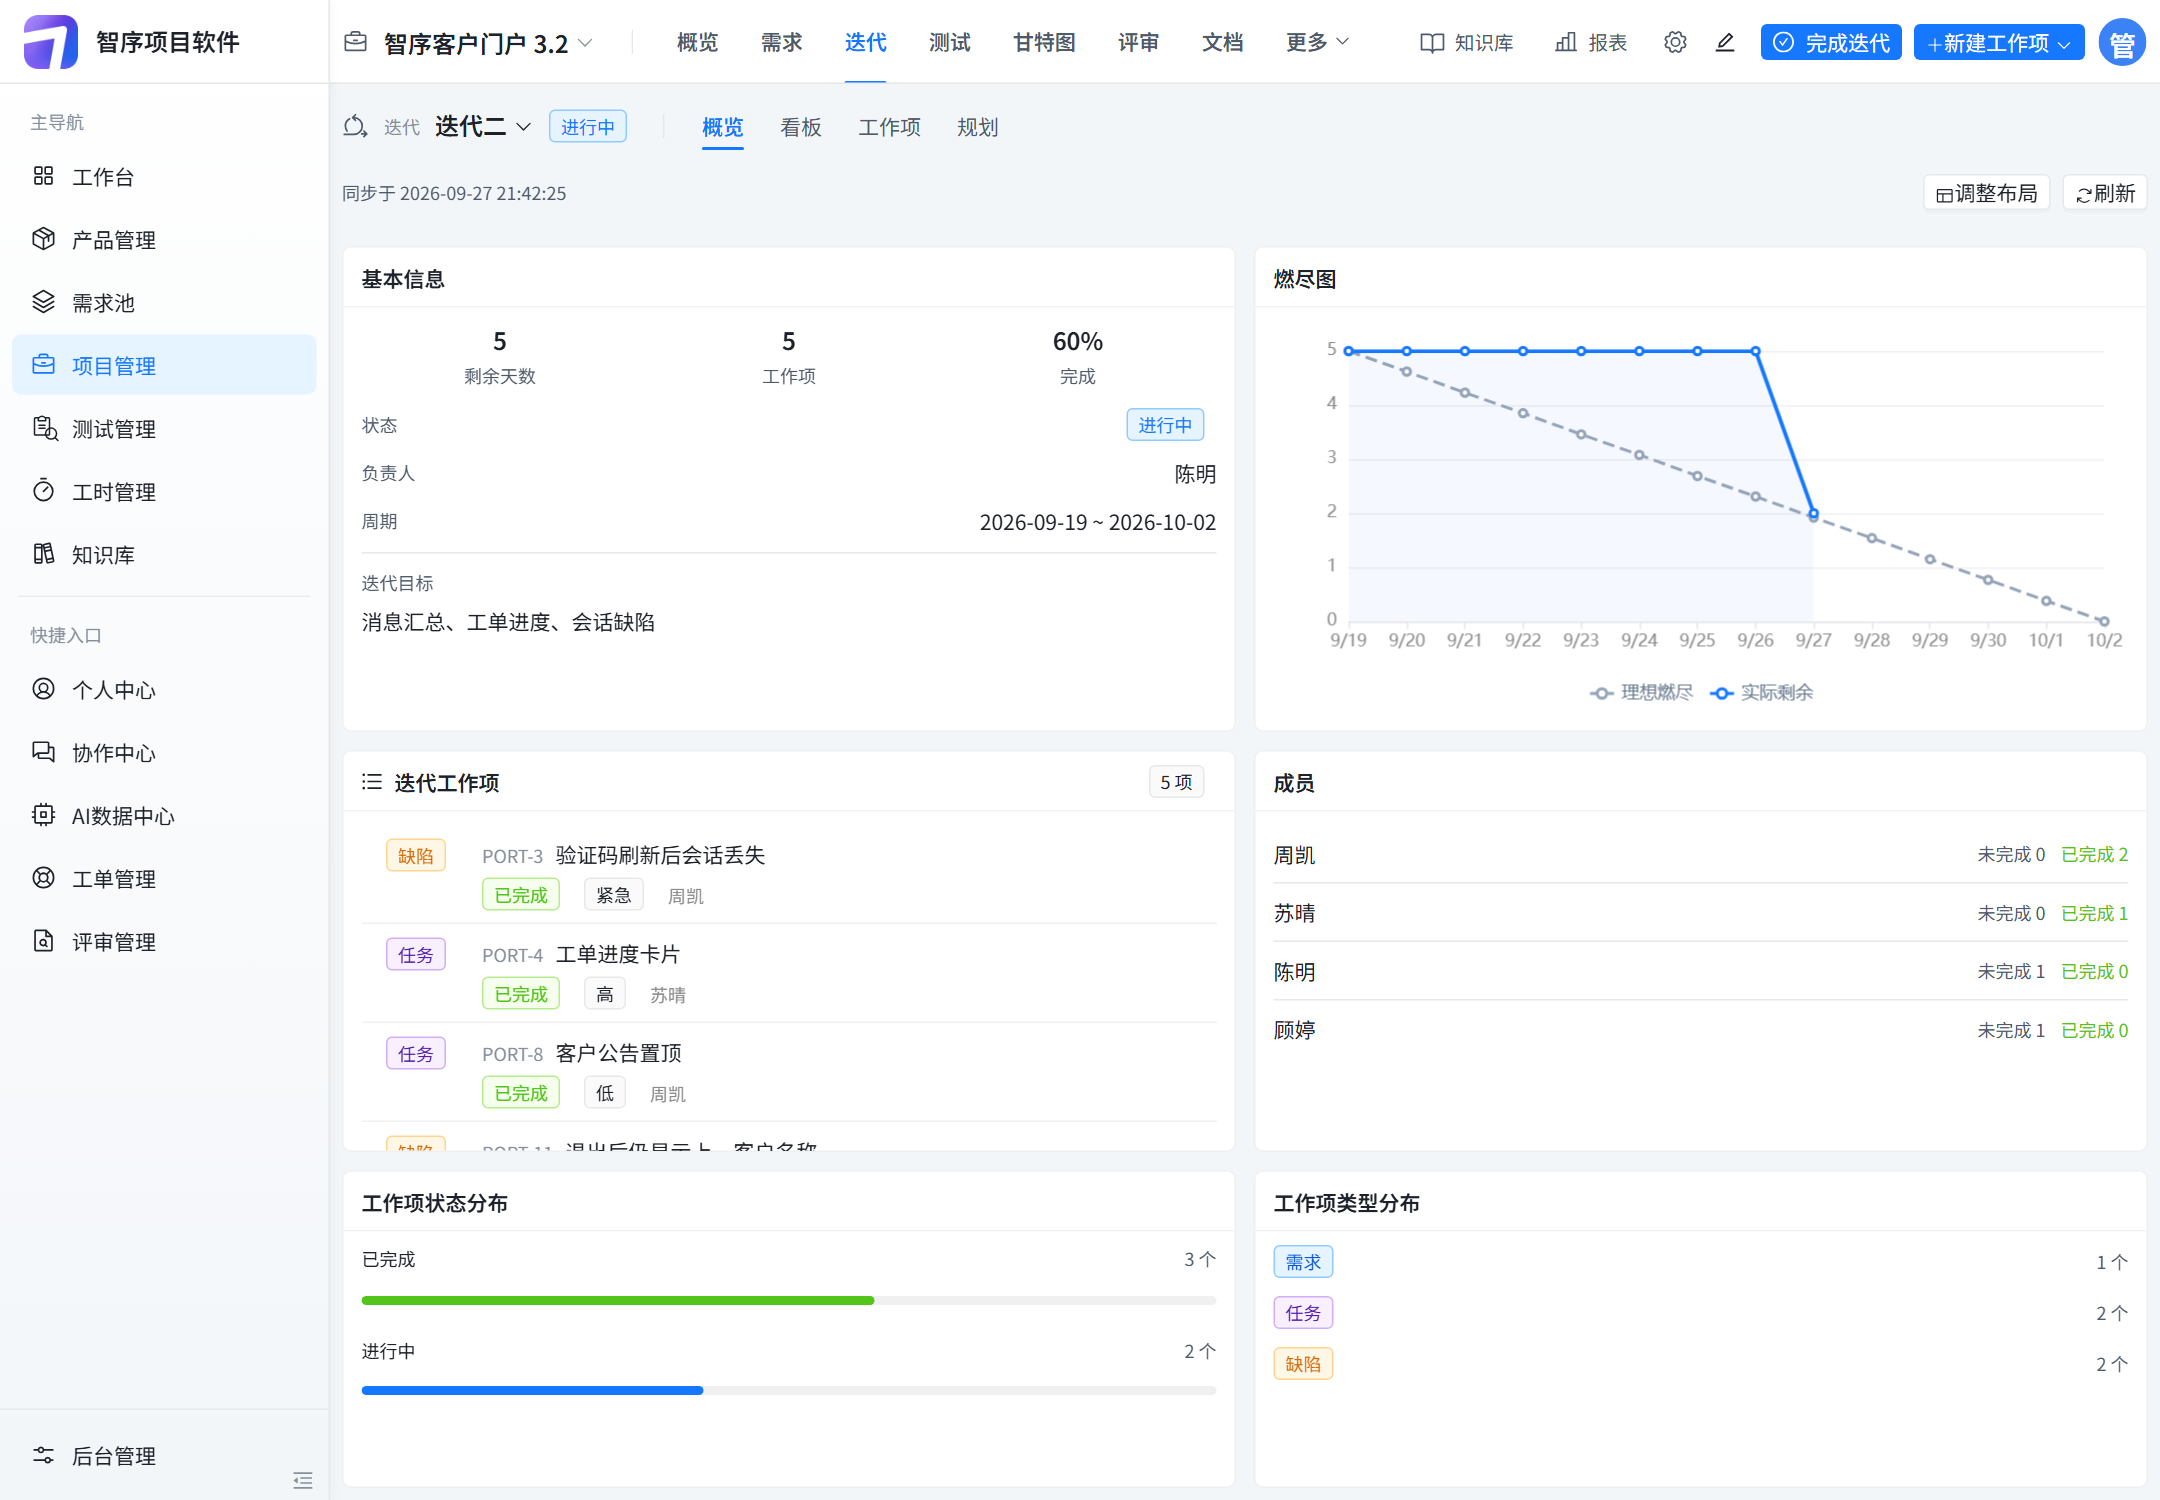Open 知识库 in the left sidebar
This screenshot has width=2160, height=1500.
[164, 555]
